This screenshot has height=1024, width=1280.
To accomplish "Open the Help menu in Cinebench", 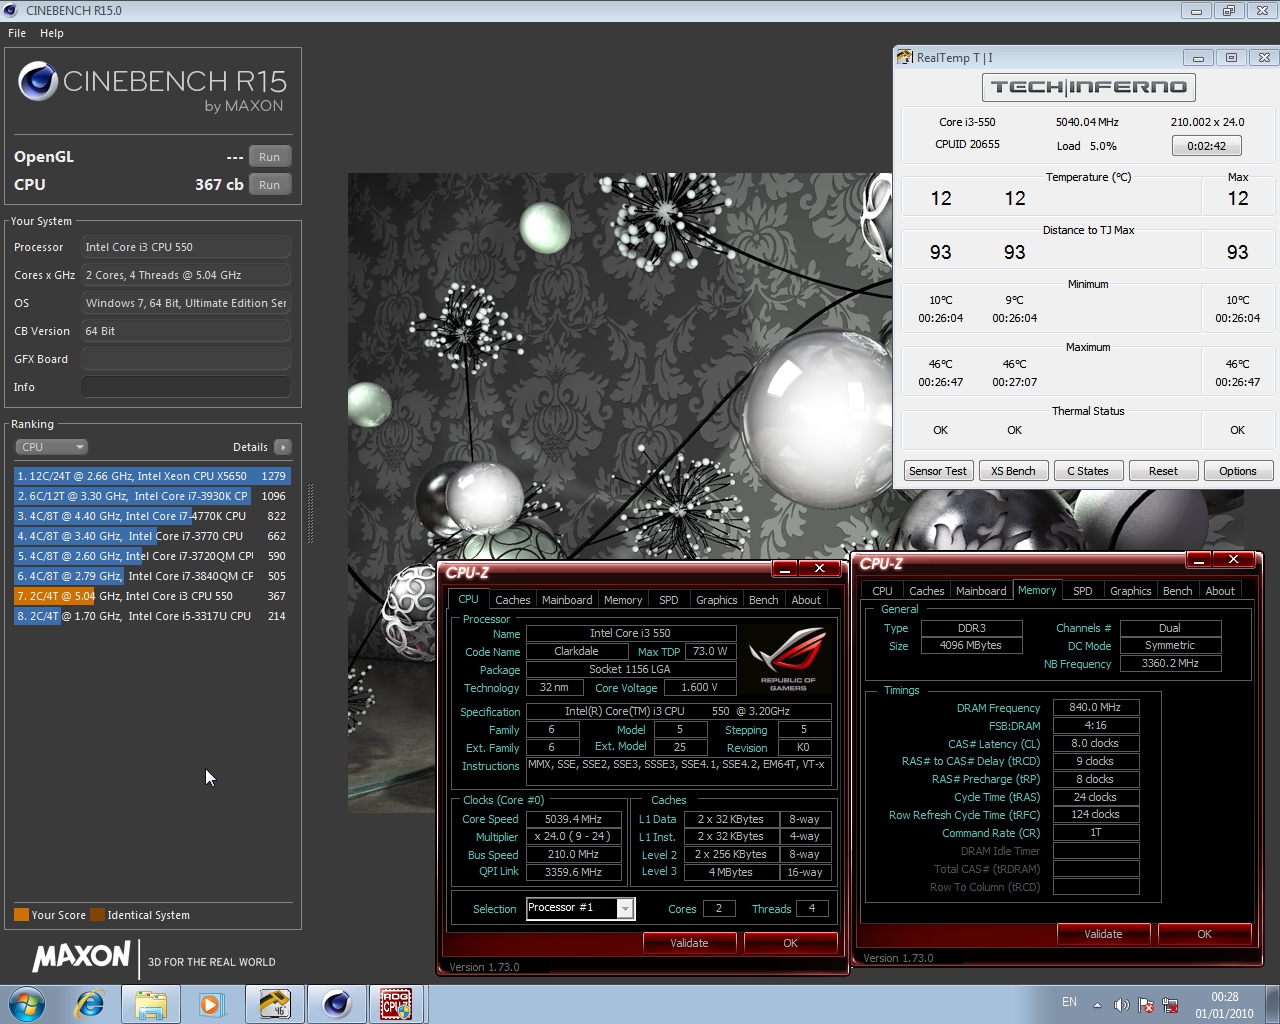I will tap(52, 33).
